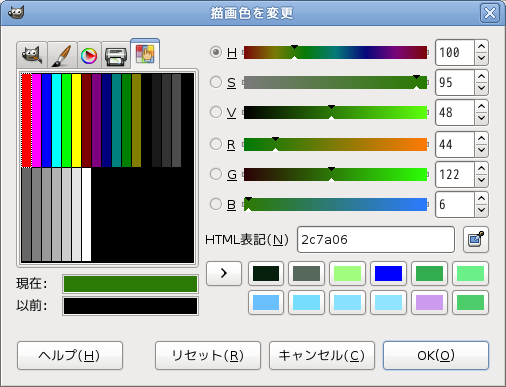Image resolution: width=506 pixels, height=387 pixels.
Task: Decrease the R value with down arrow
Action: [481, 150]
